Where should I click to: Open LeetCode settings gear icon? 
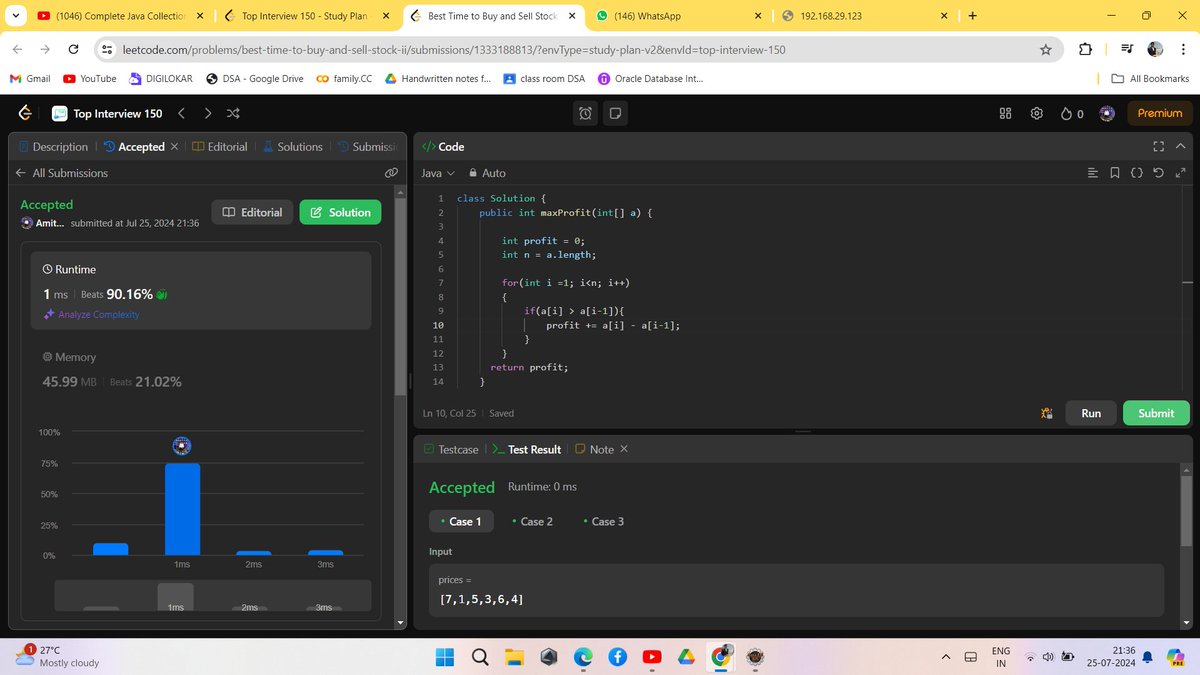tap(1037, 113)
